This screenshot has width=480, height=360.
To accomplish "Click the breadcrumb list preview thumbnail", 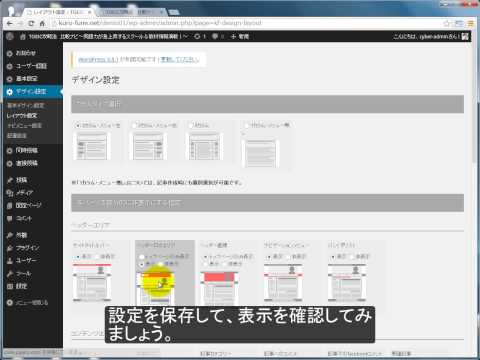I will tap(347, 282).
